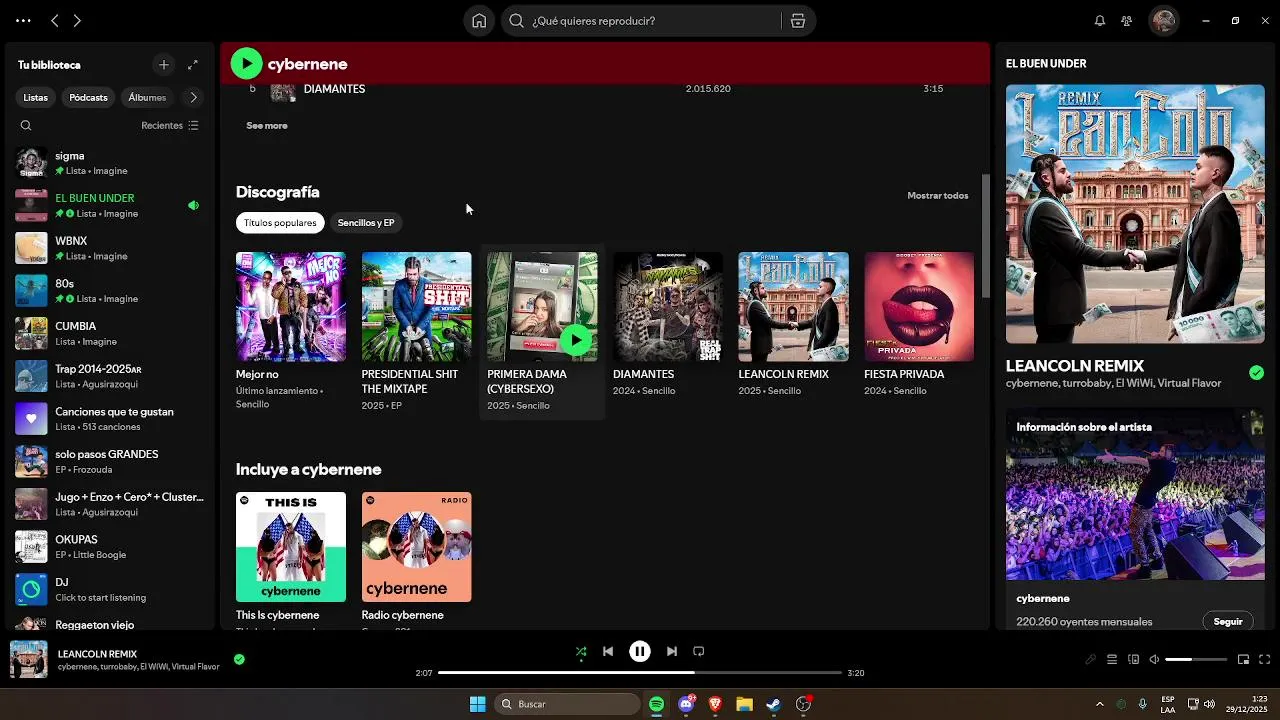Open Discord from taskbar
The width and height of the screenshot is (1280, 720).
click(686, 704)
